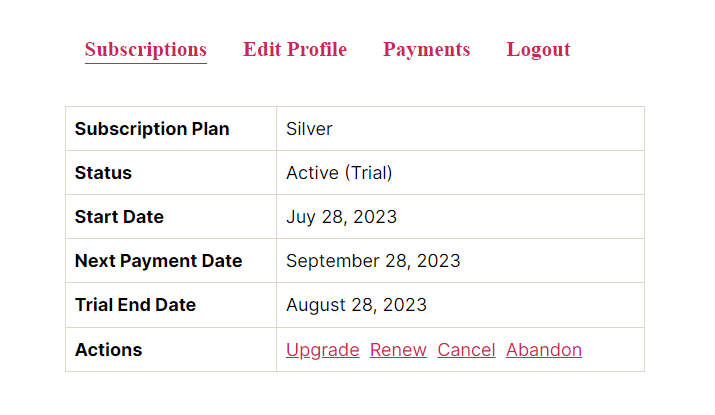
Task: Click the Start Date value Juy 28, 2023
Action: [341, 217]
